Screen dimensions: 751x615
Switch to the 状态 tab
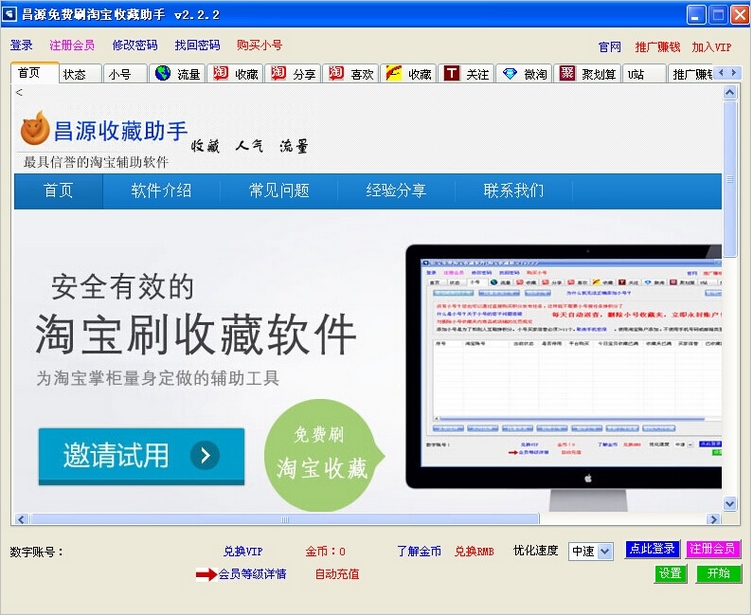point(80,74)
